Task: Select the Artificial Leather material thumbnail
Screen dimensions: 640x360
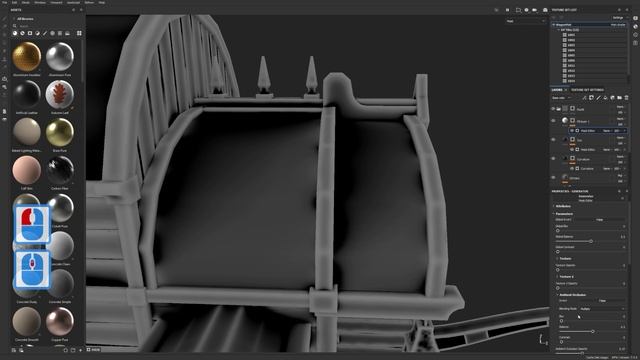Action: [27, 95]
